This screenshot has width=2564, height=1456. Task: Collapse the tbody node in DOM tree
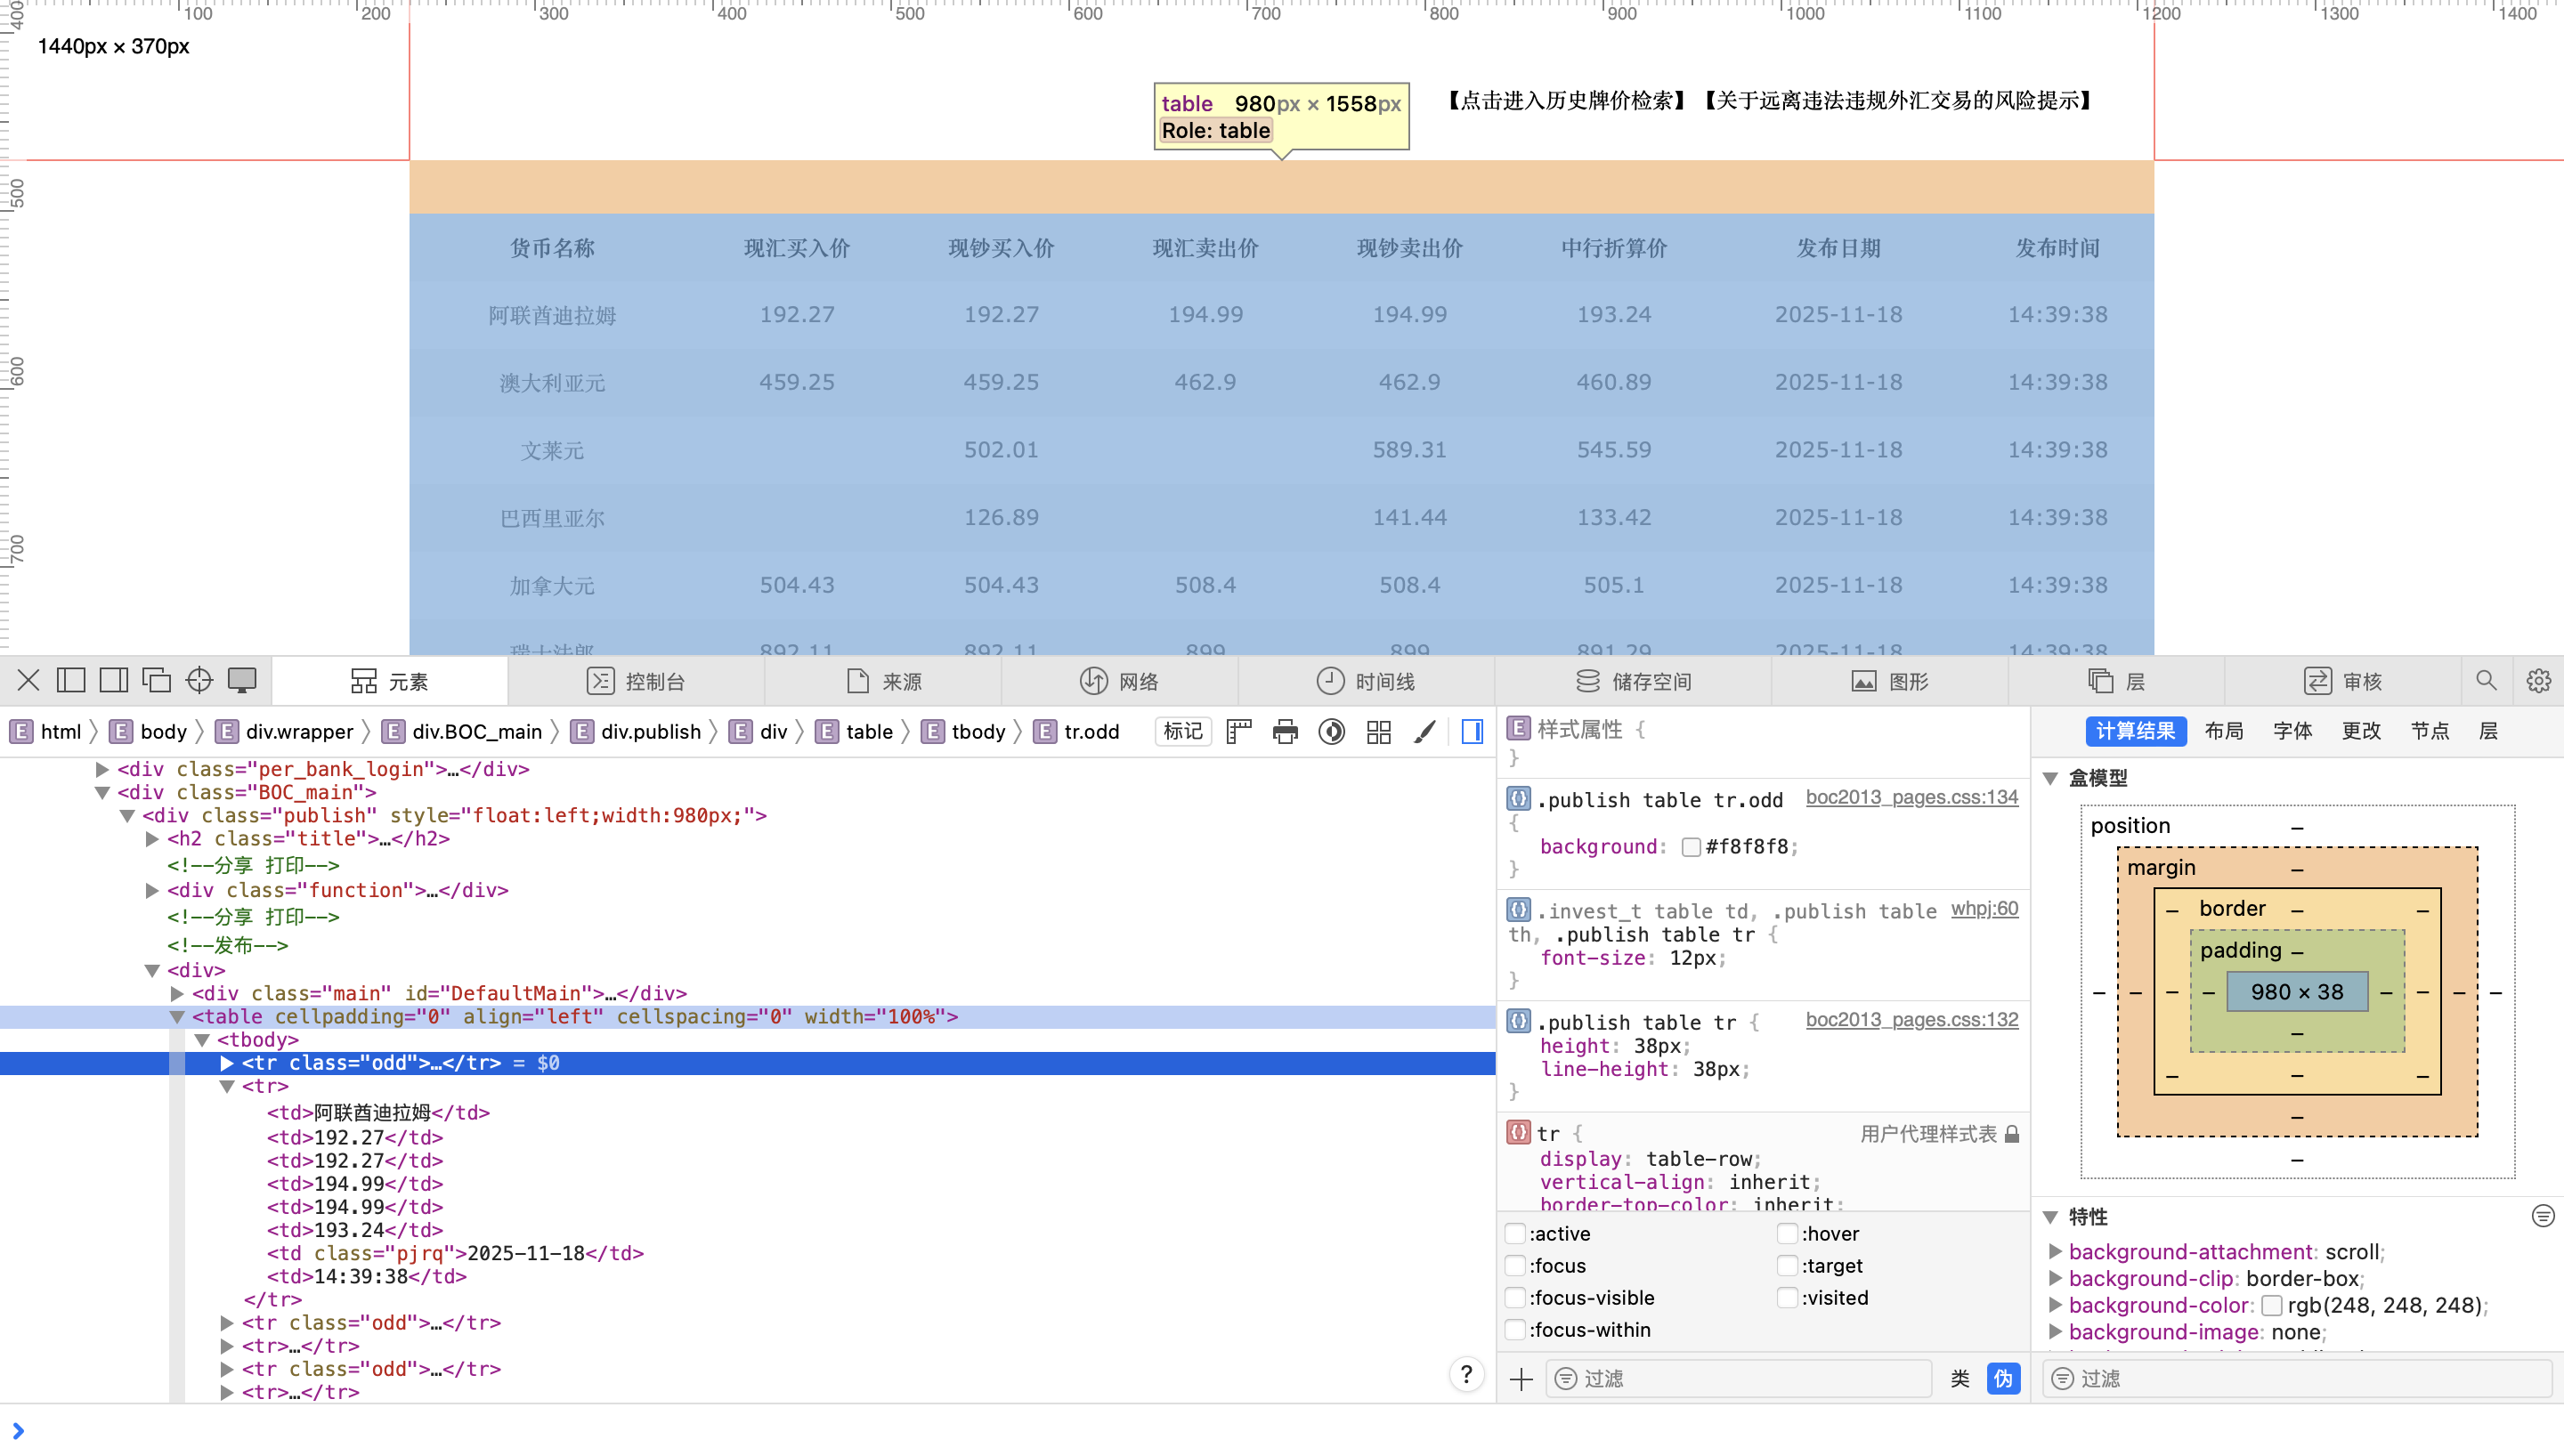(x=202, y=1040)
